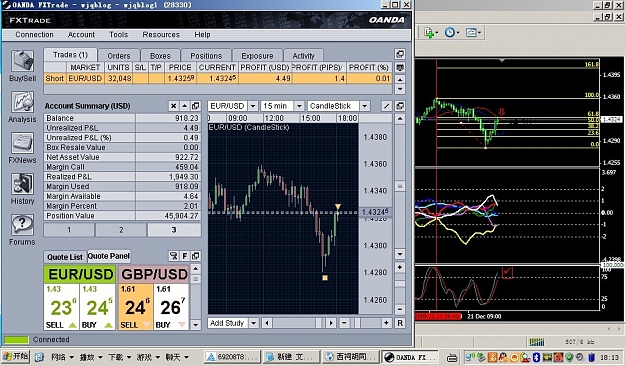Image resolution: width=625 pixels, height=366 pixels.
Task: Switch to the Exposure tab
Action: (x=257, y=56)
